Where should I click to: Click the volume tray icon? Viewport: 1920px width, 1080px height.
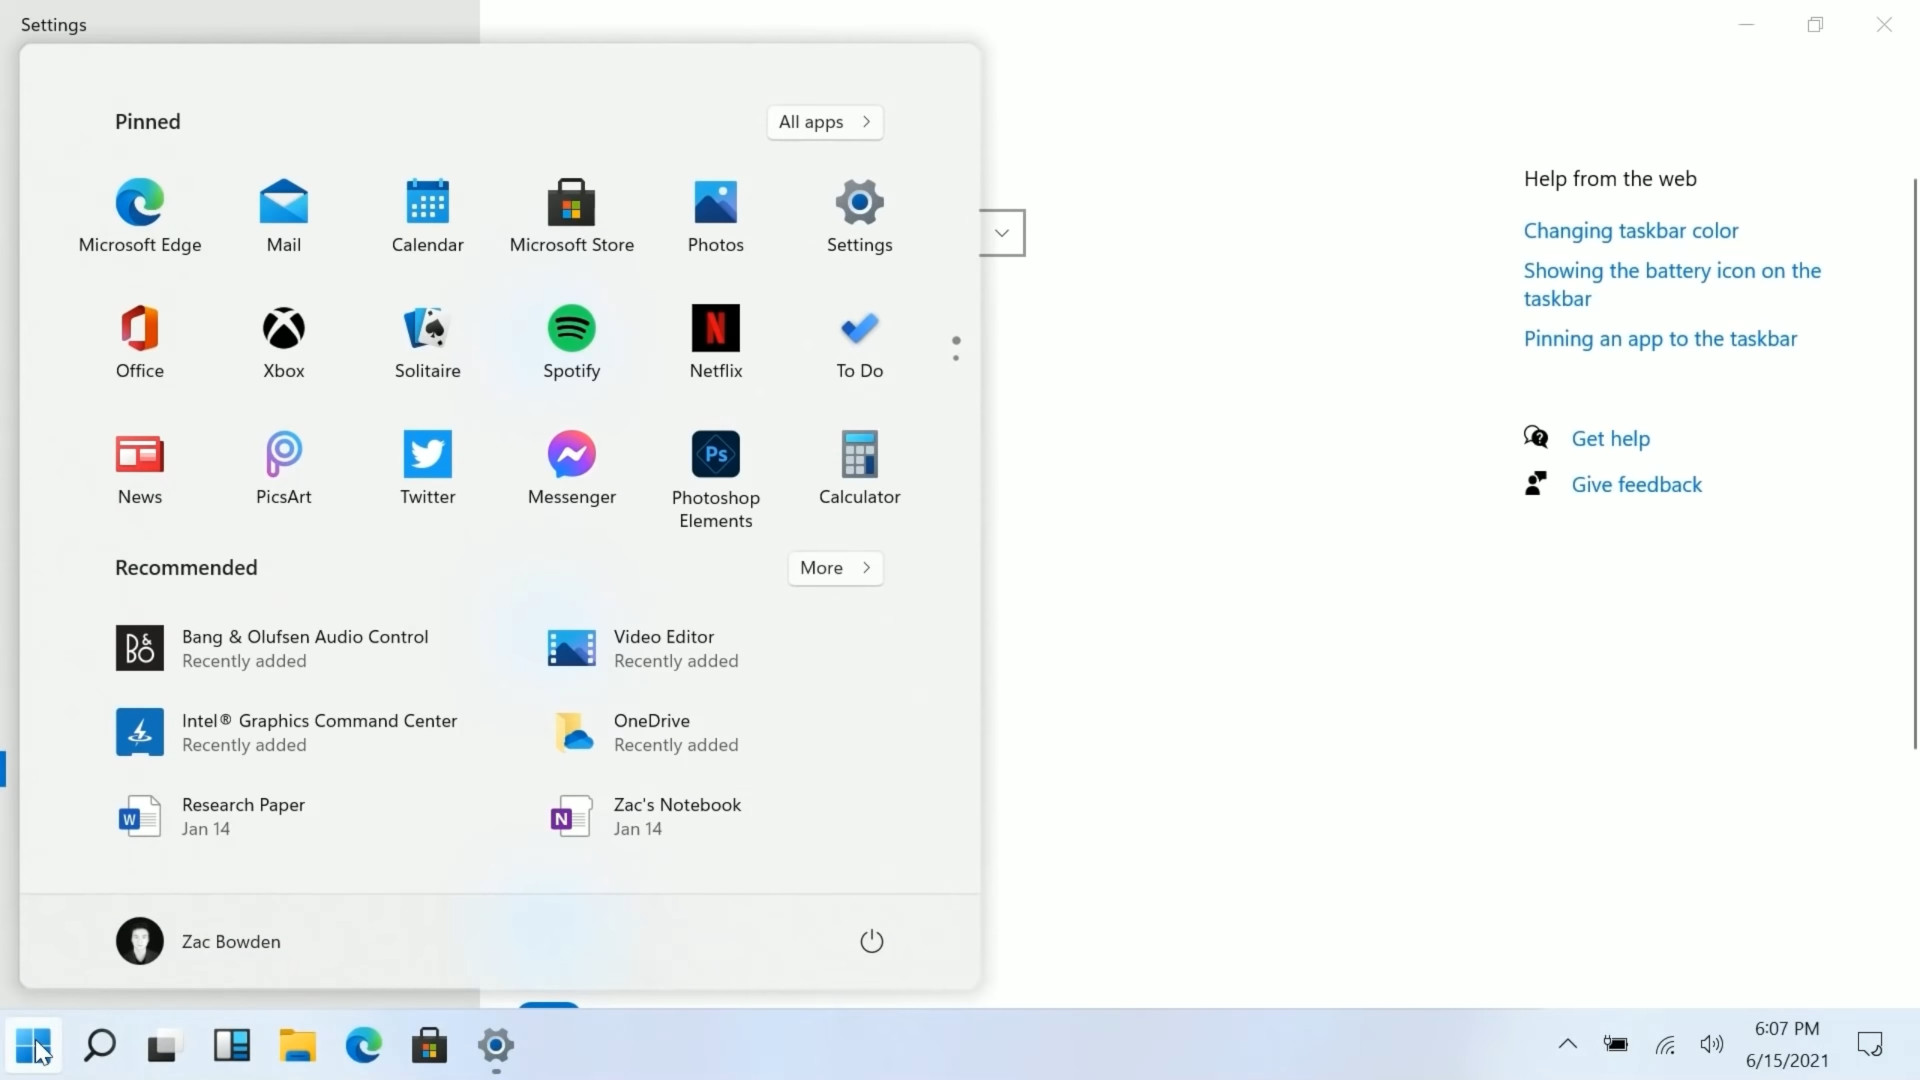(x=1711, y=1044)
